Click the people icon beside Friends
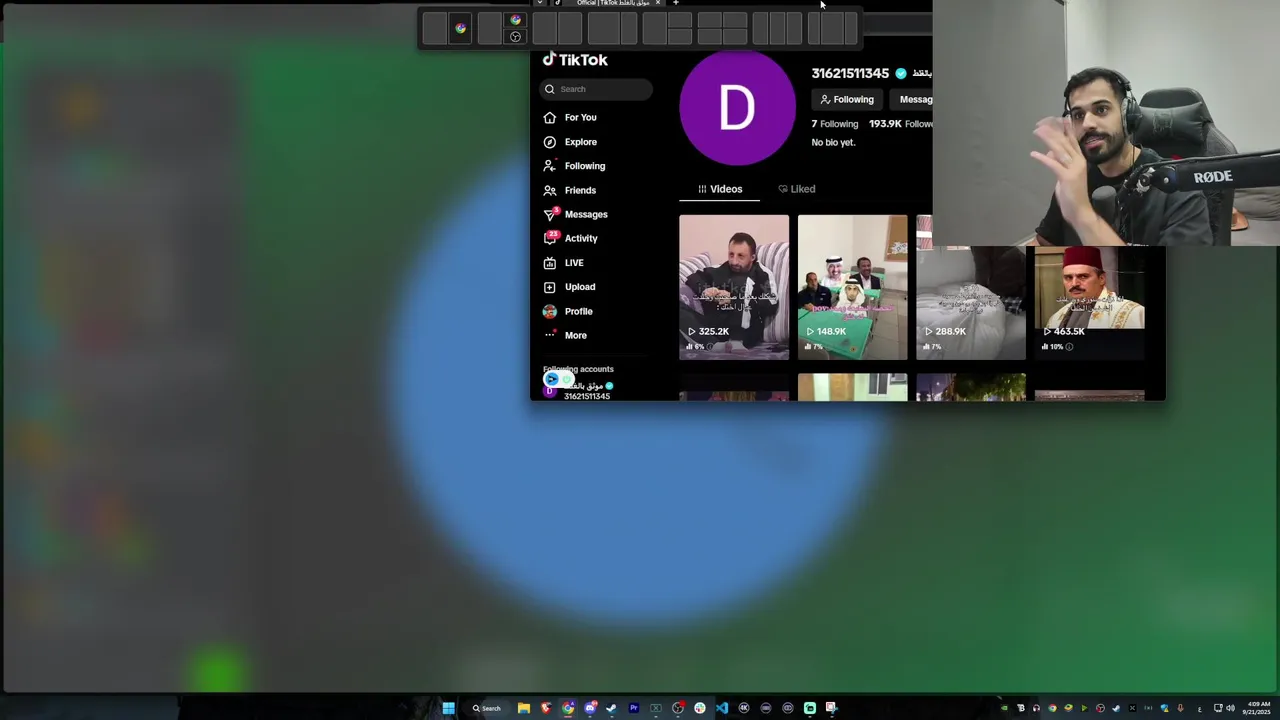The height and width of the screenshot is (720, 1280). coord(549,190)
